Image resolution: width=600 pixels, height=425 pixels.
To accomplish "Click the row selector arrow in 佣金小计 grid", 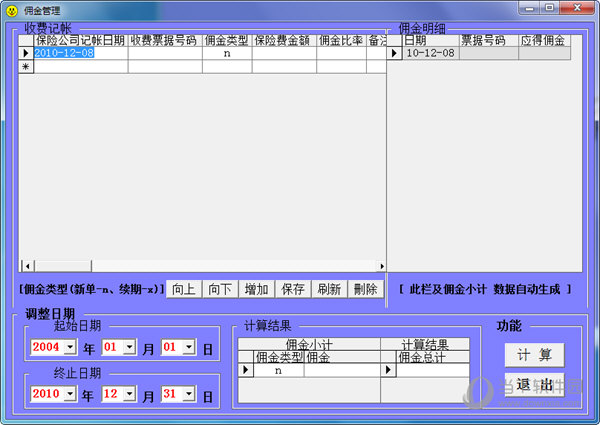I will (246, 370).
